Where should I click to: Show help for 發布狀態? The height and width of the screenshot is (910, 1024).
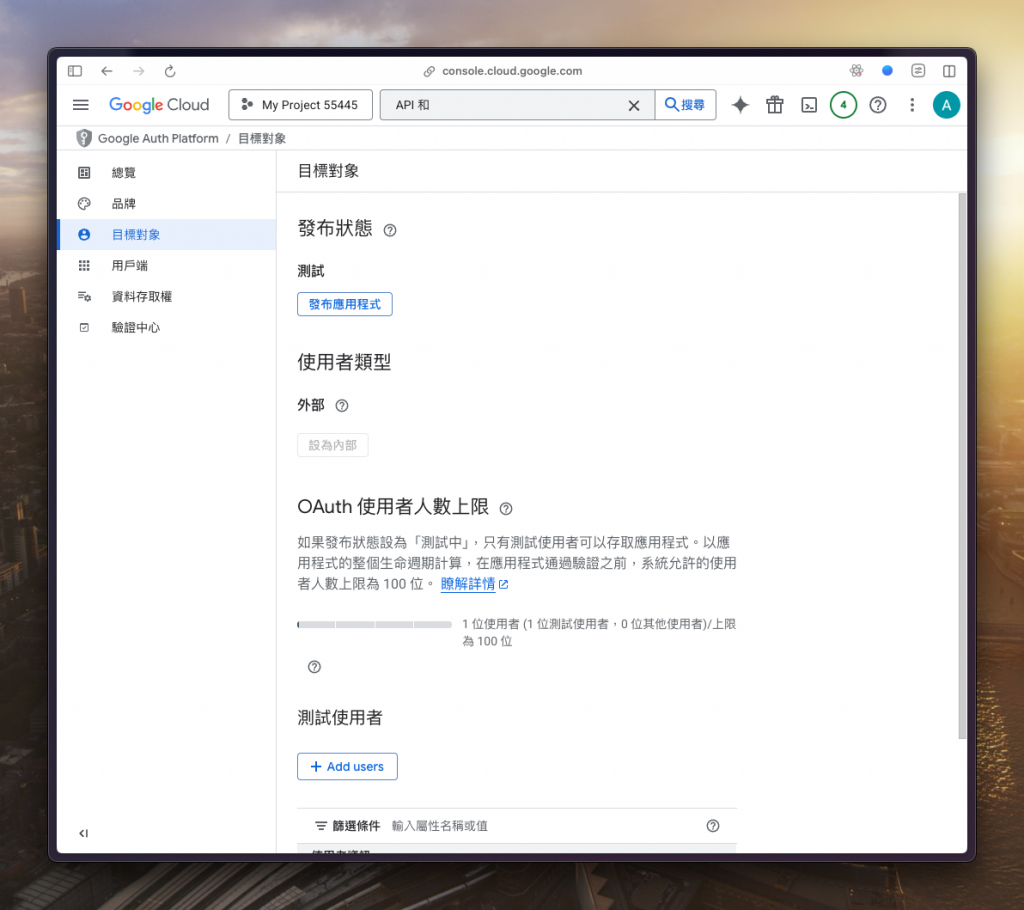(x=390, y=230)
